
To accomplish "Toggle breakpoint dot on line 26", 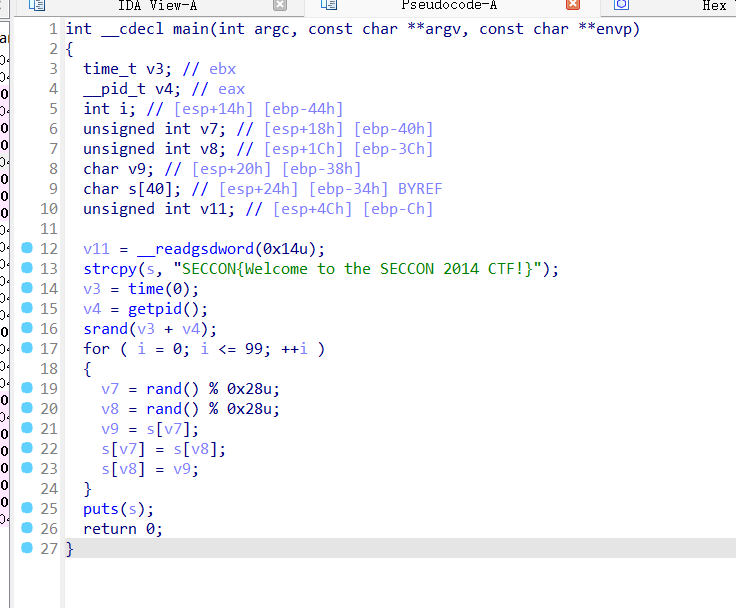I will pyautogui.click(x=27, y=528).
